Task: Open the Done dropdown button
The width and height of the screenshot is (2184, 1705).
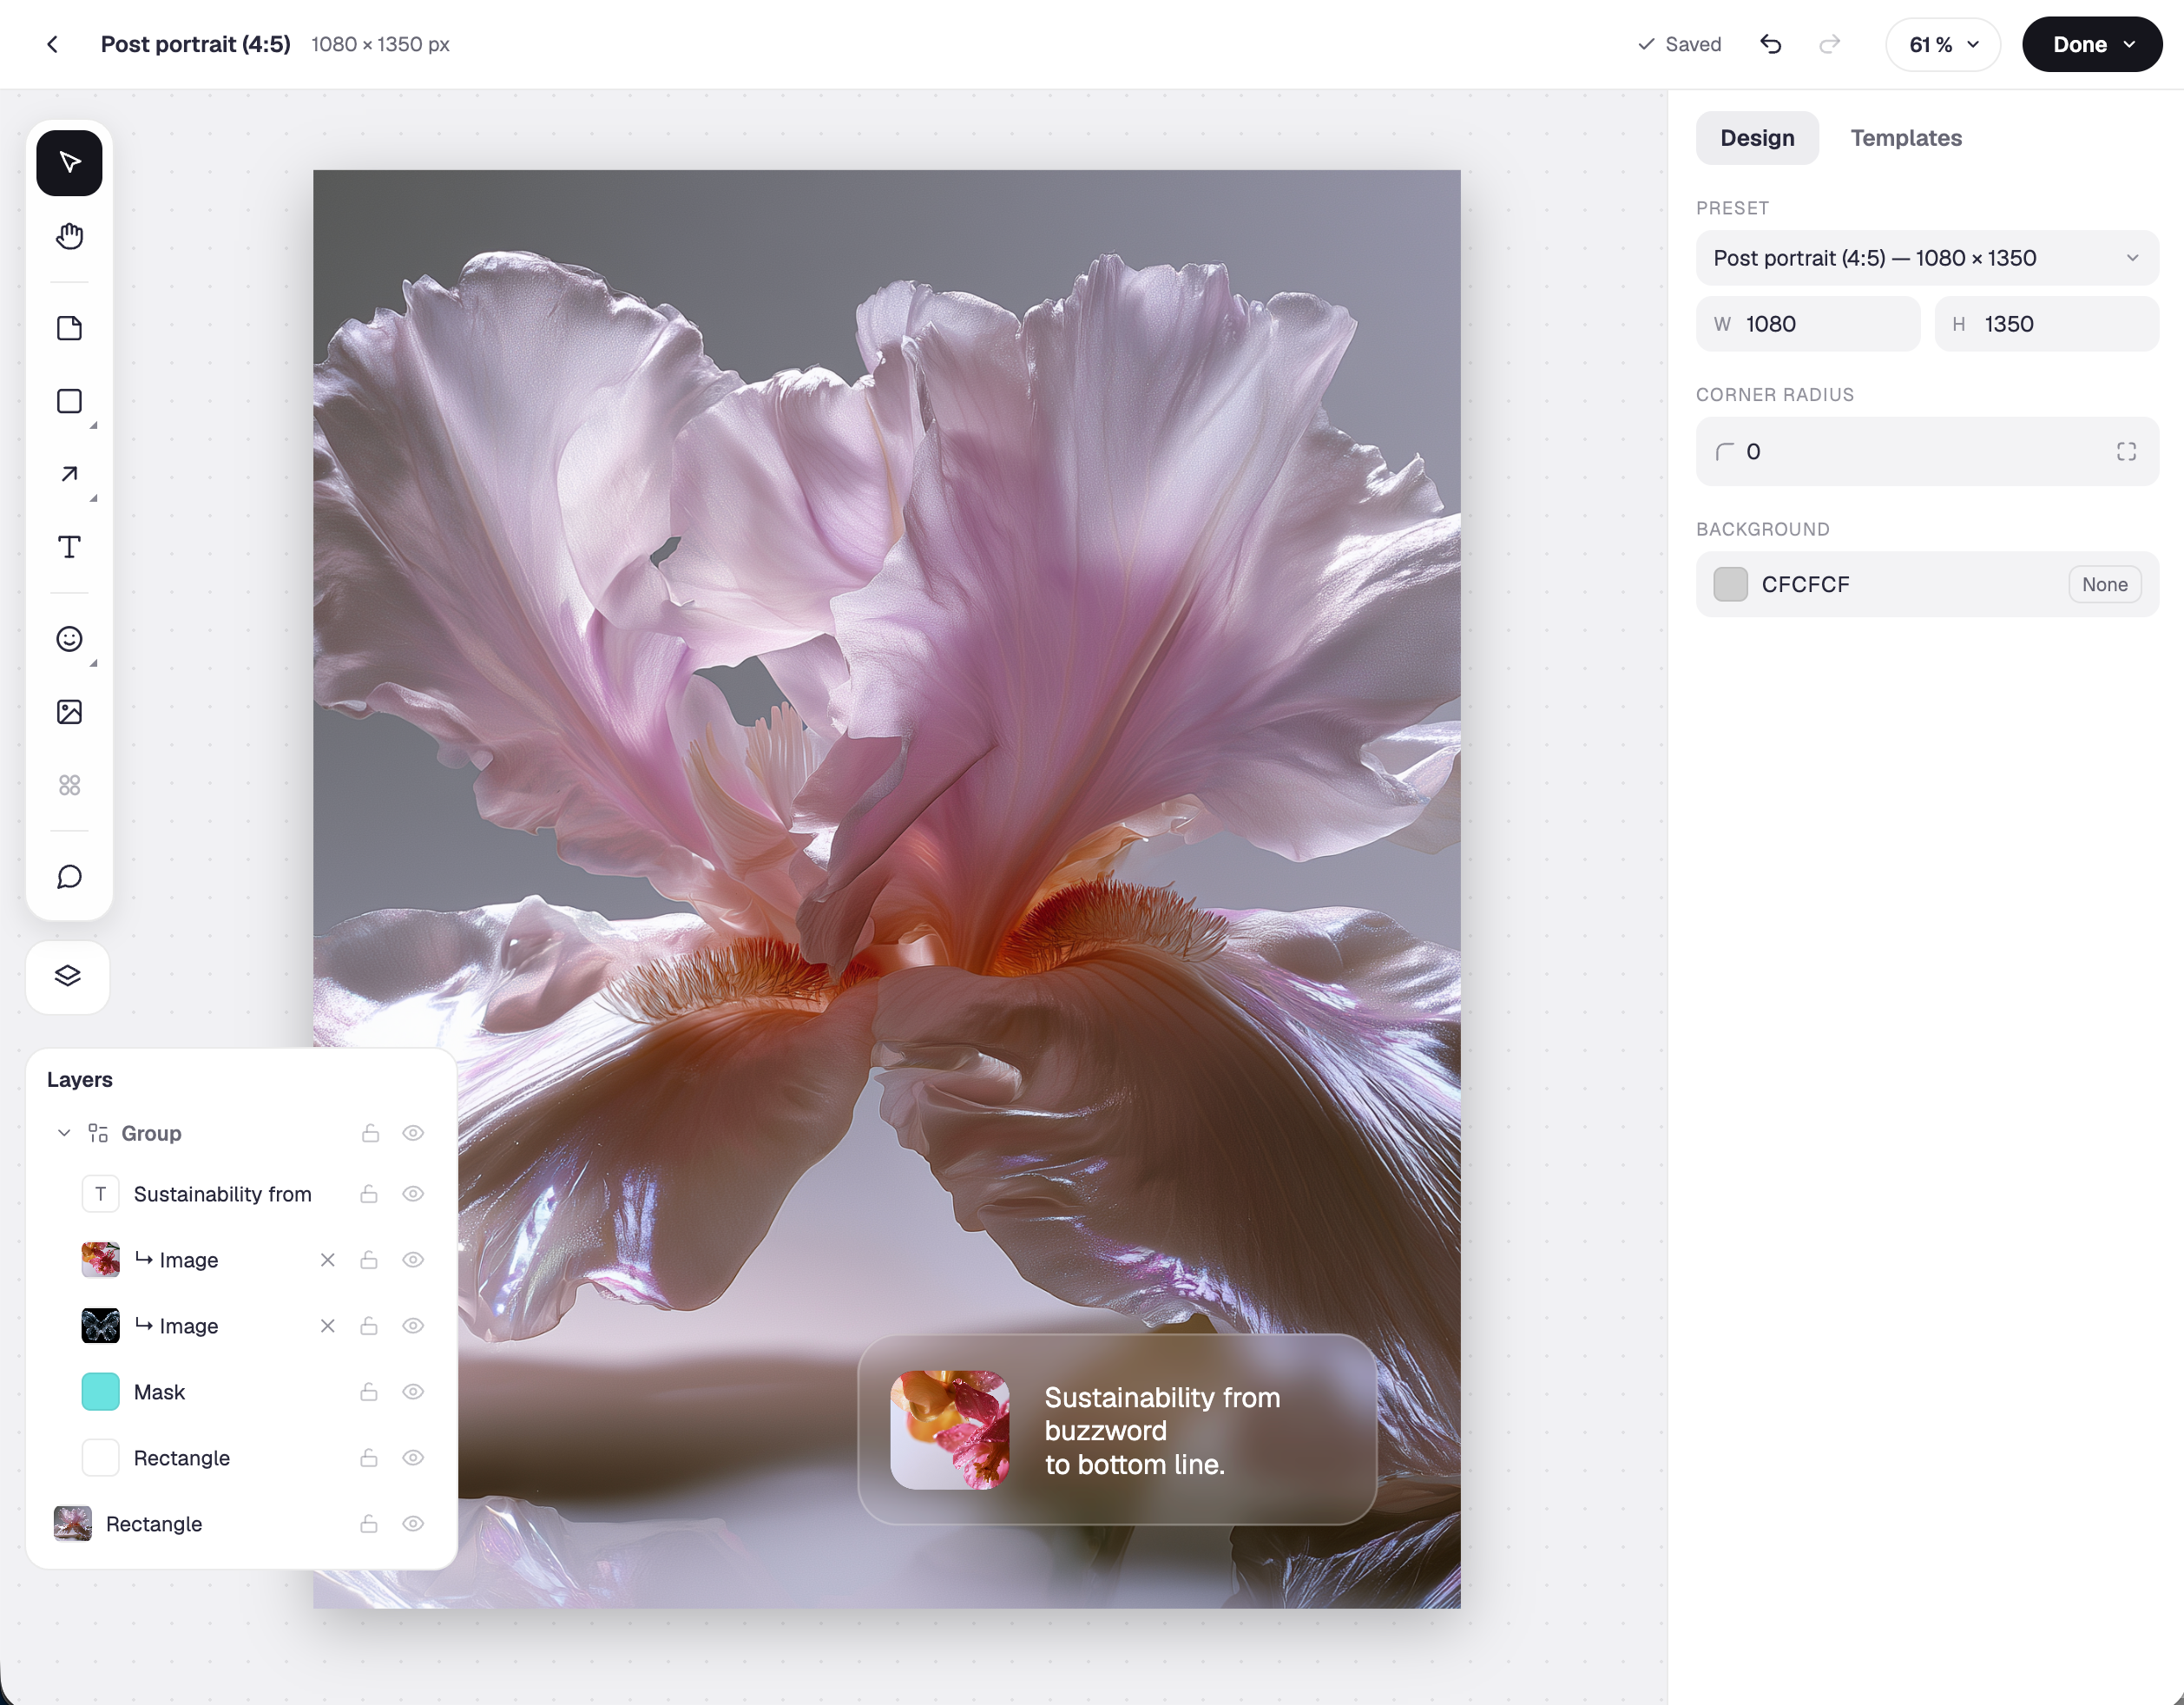Action: pos(2092,44)
